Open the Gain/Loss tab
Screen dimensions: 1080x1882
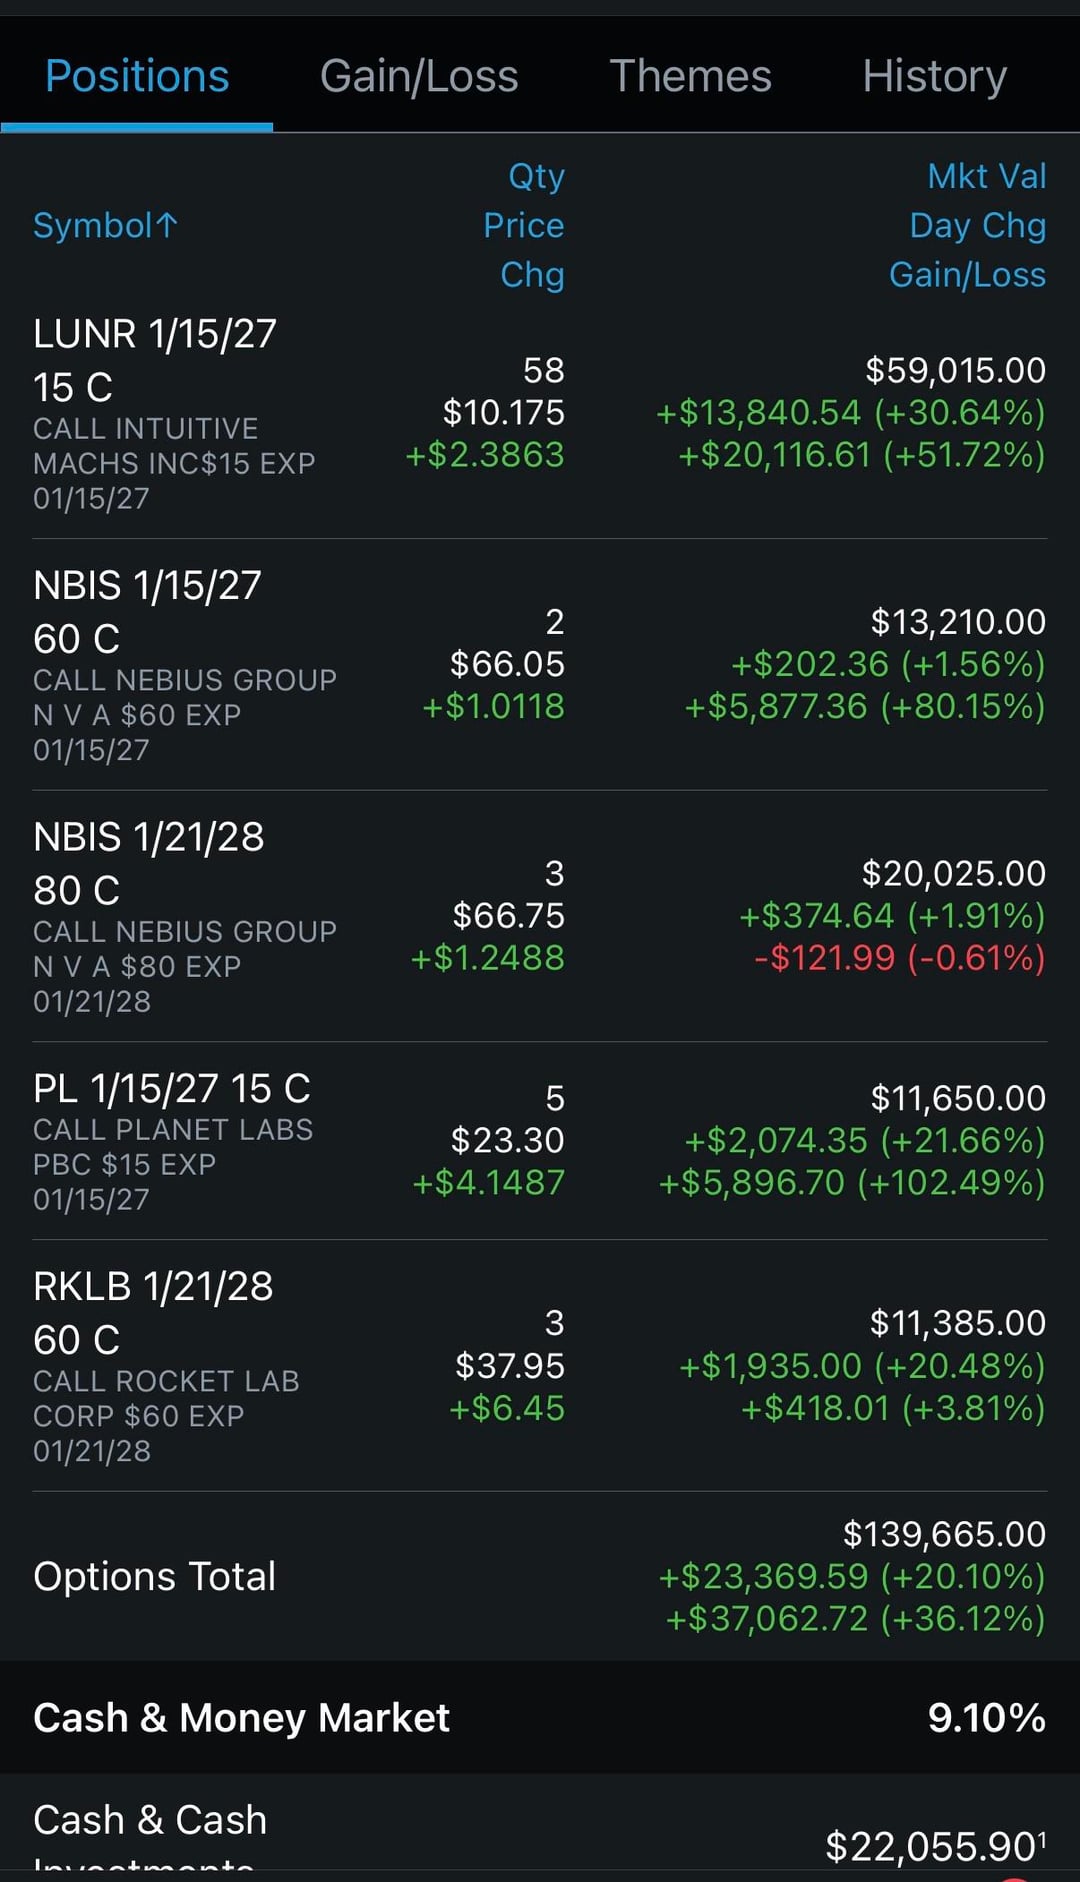click(x=419, y=76)
